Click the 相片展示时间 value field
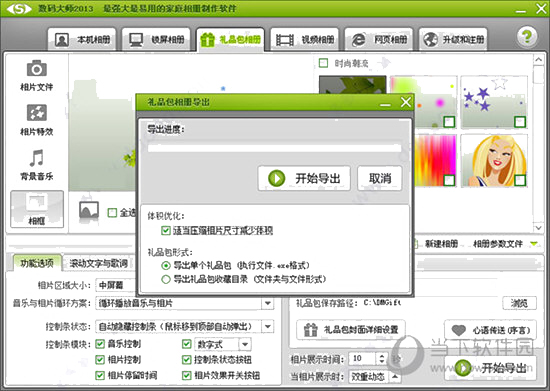This screenshot has width=550, height=391. click(363, 358)
